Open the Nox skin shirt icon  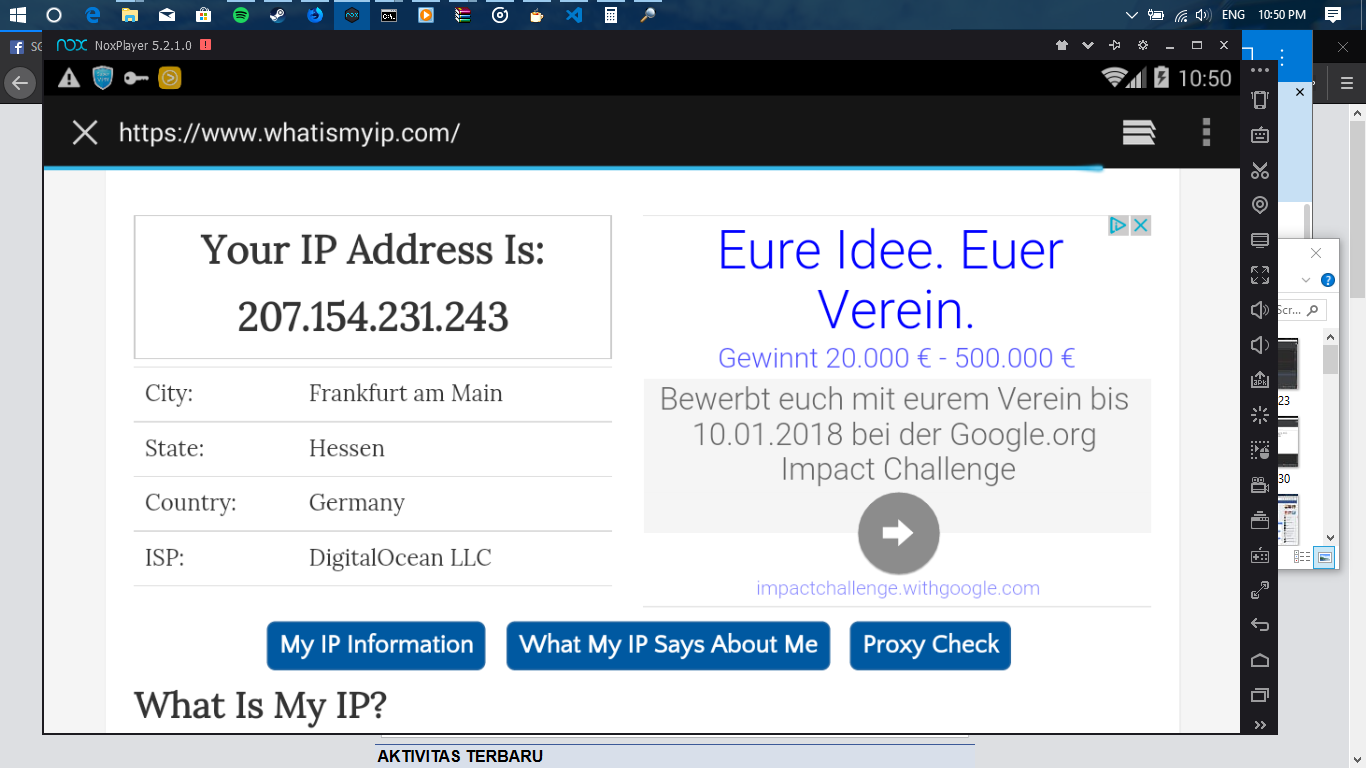point(1062,45)
